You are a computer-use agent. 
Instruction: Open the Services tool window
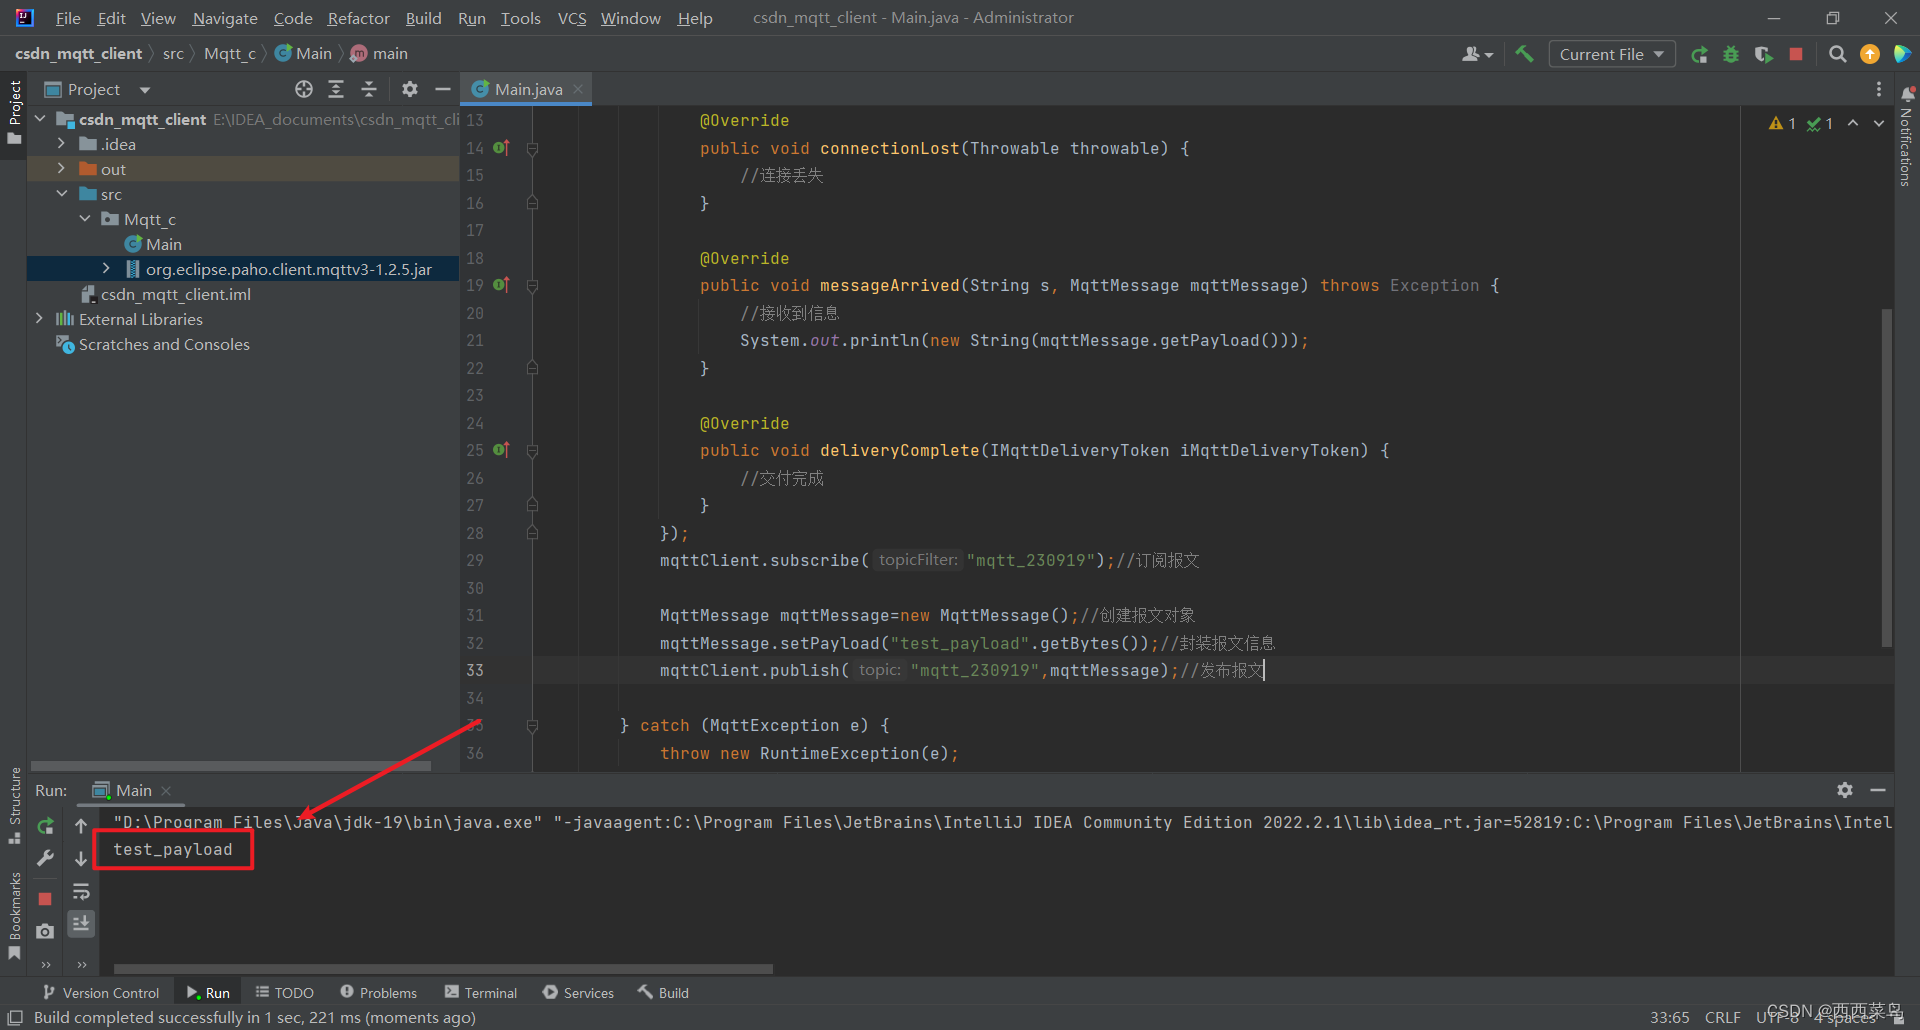578,993
